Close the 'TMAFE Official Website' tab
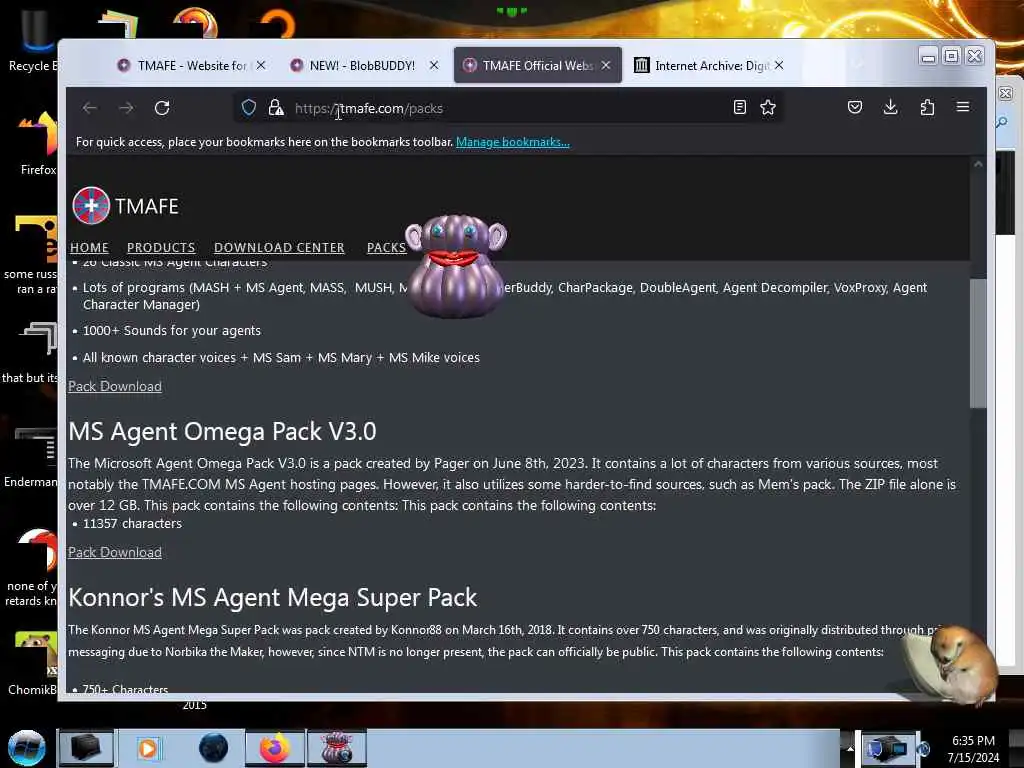Viewport: 1024px width, 768px height. (x=606, y=65)
